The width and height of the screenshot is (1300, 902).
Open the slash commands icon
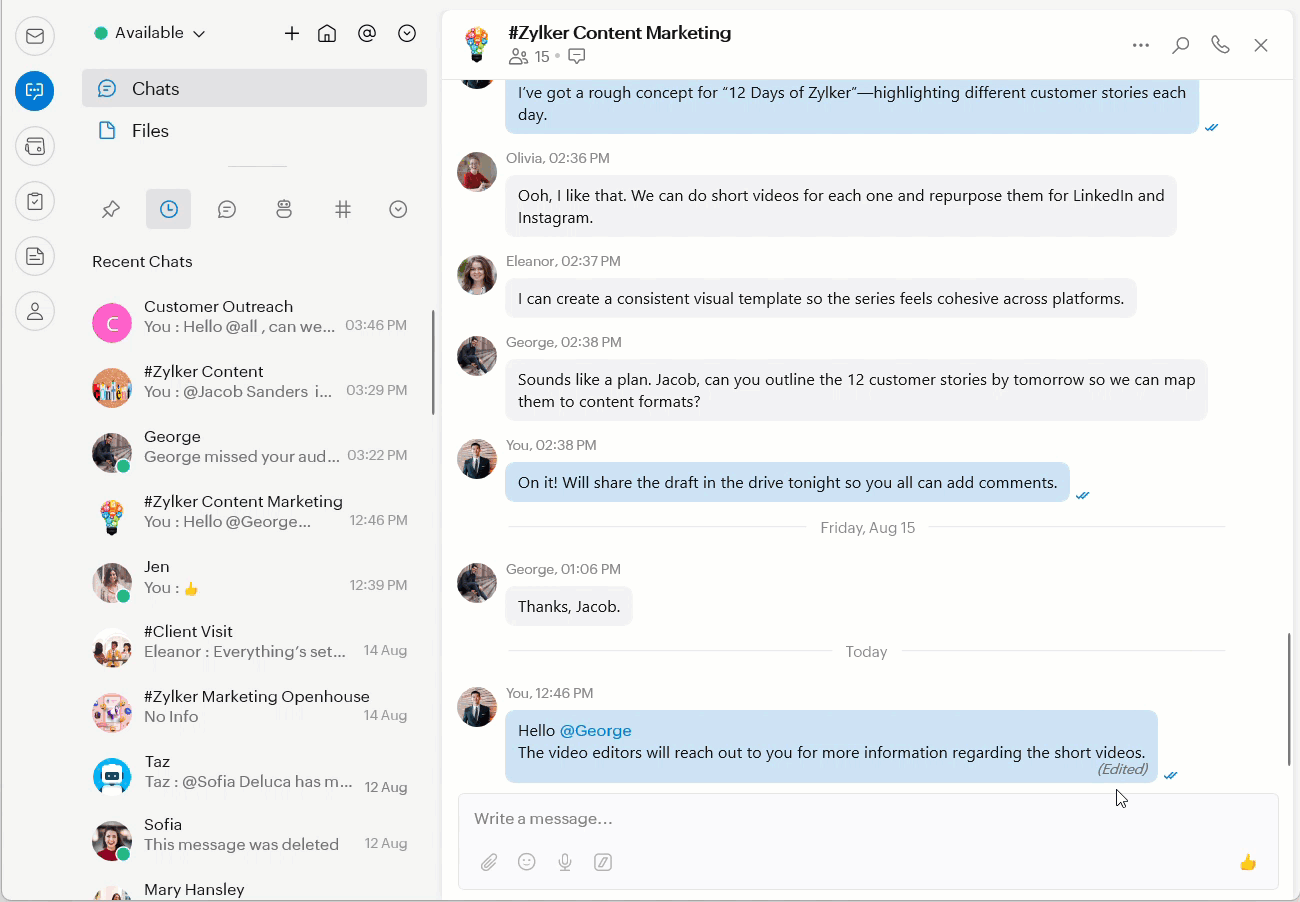pos(603,862)
